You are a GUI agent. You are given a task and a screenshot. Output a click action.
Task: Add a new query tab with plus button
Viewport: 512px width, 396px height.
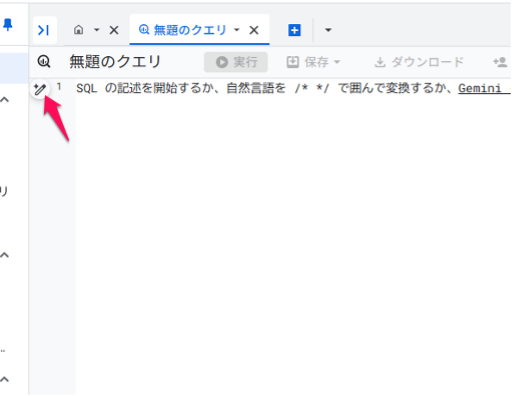(294, 30)
